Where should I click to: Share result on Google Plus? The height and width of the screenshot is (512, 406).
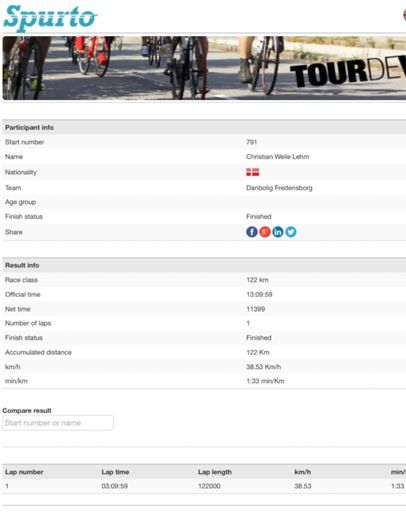[265, 232]
